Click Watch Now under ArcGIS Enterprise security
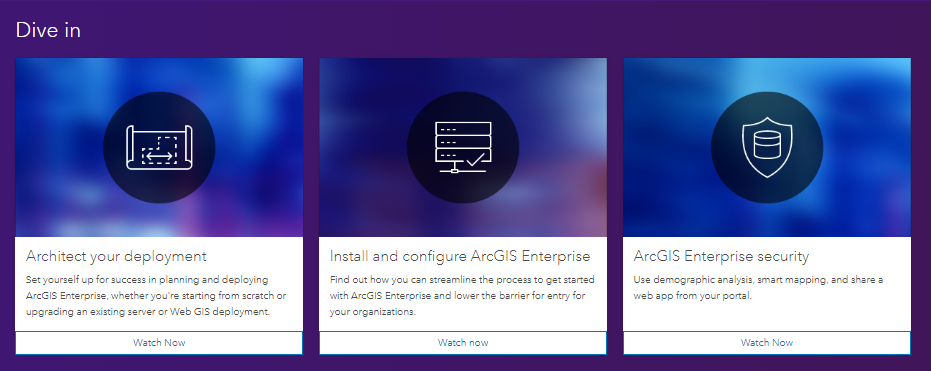 [767, 343]
